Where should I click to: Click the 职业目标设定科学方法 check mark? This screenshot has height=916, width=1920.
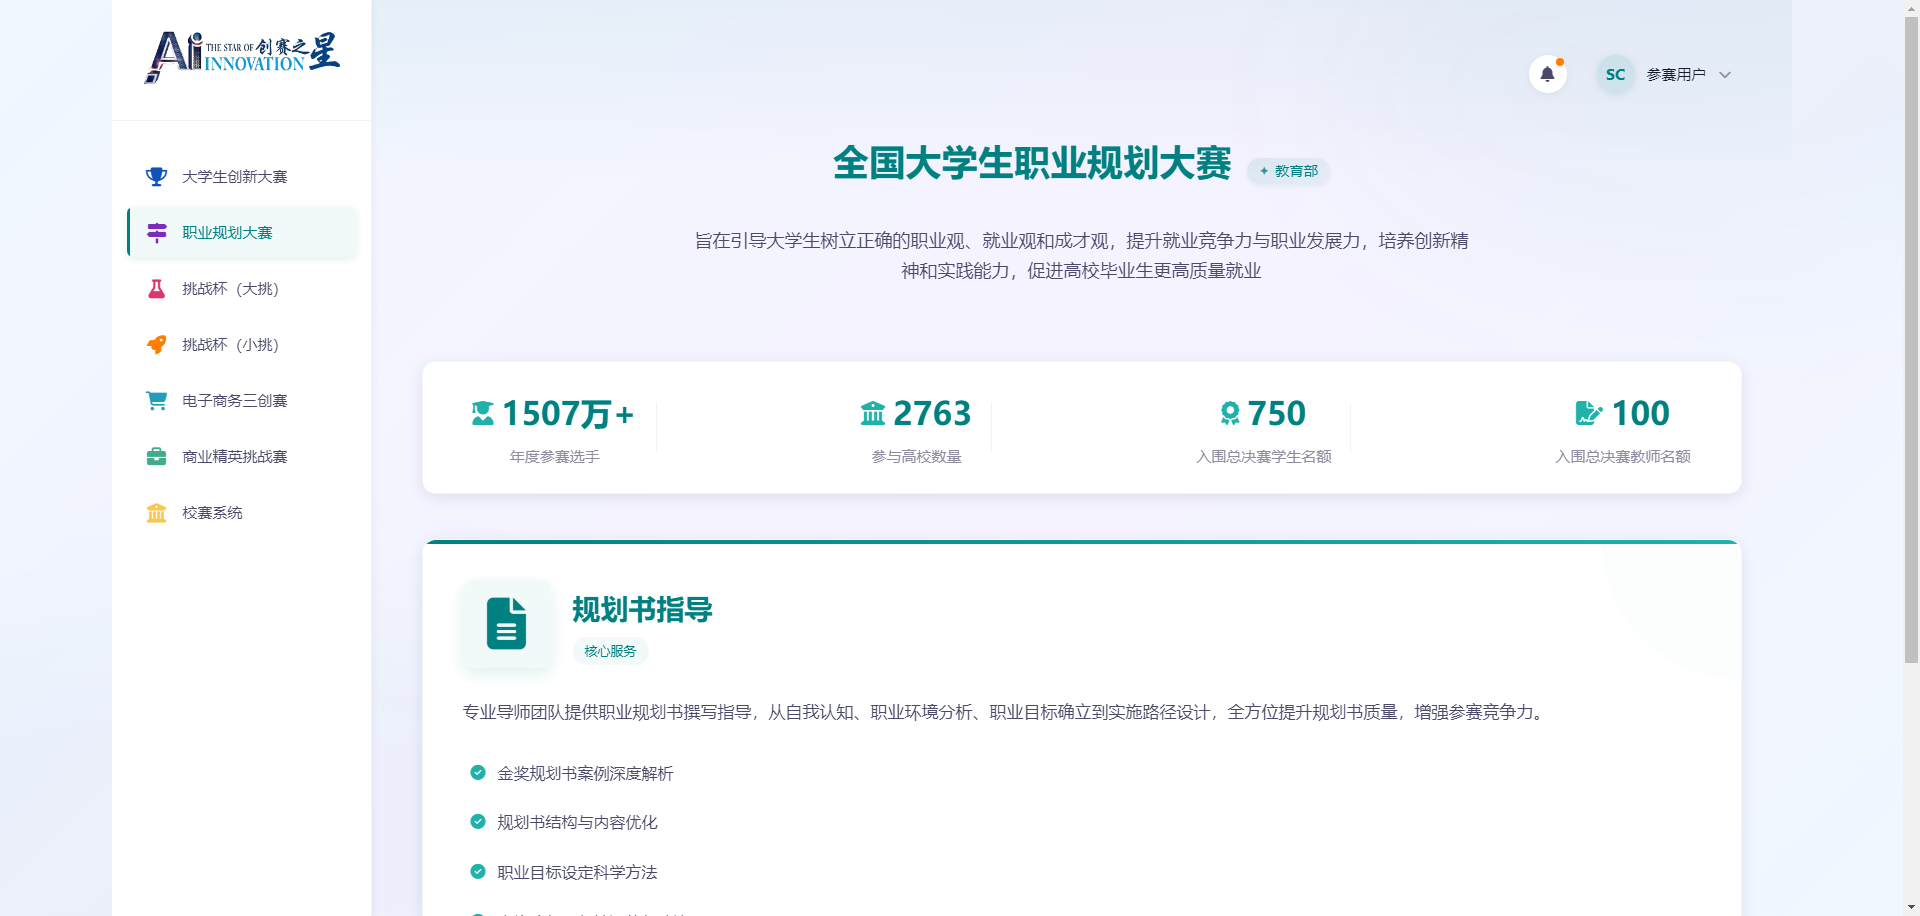pos(478,872)
